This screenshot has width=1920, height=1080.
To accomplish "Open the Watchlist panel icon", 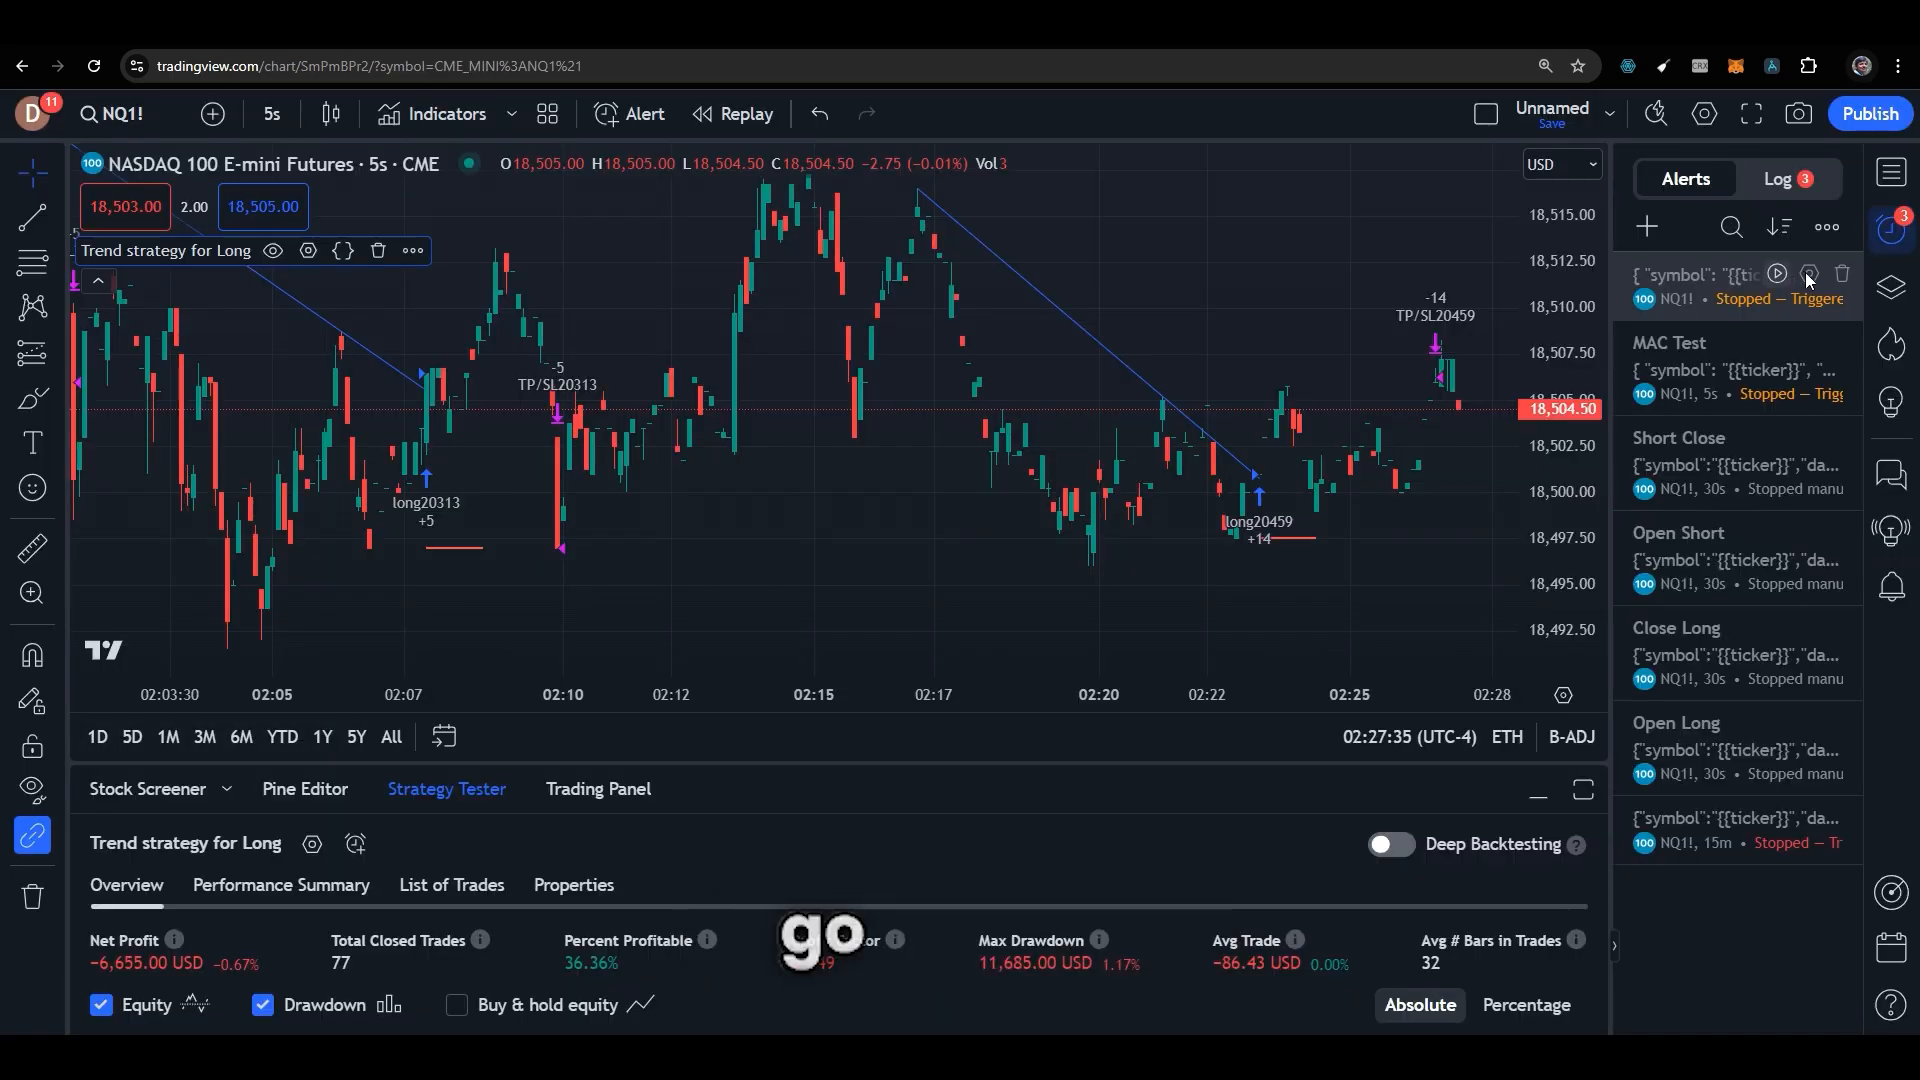I will coord(1891,173).
